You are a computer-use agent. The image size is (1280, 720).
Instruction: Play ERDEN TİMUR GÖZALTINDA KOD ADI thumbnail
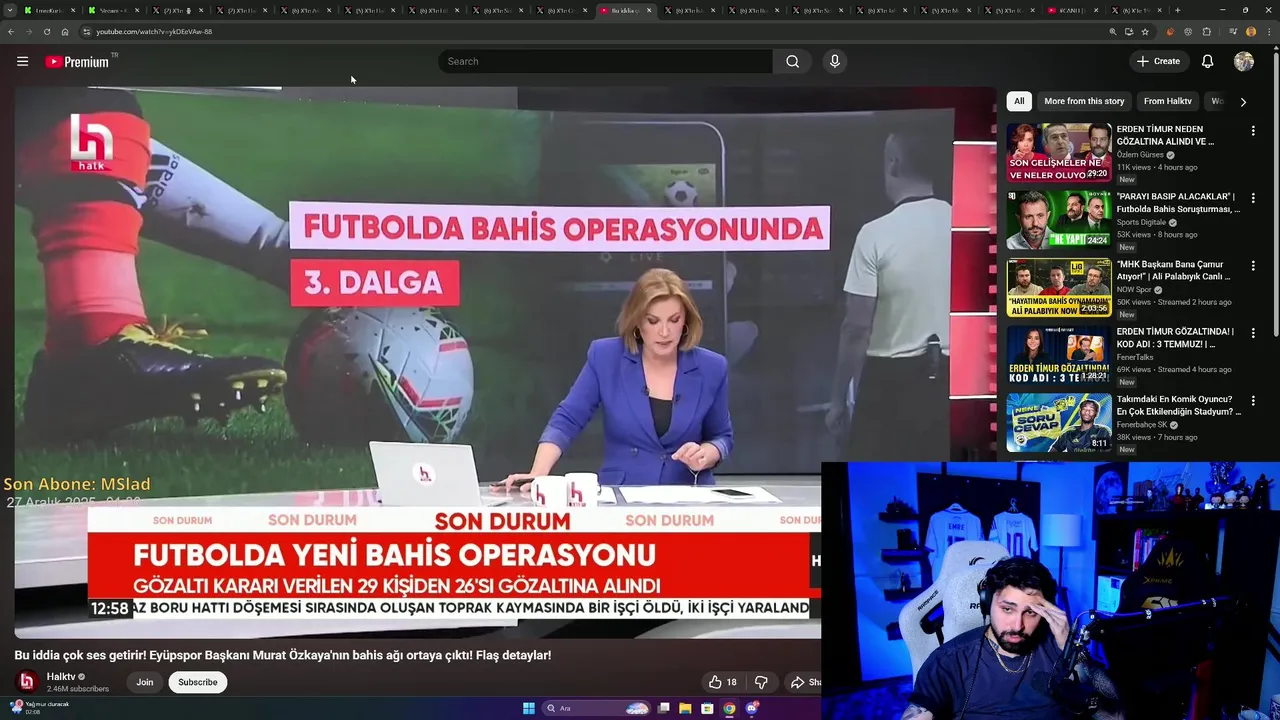click(1059, 355)
